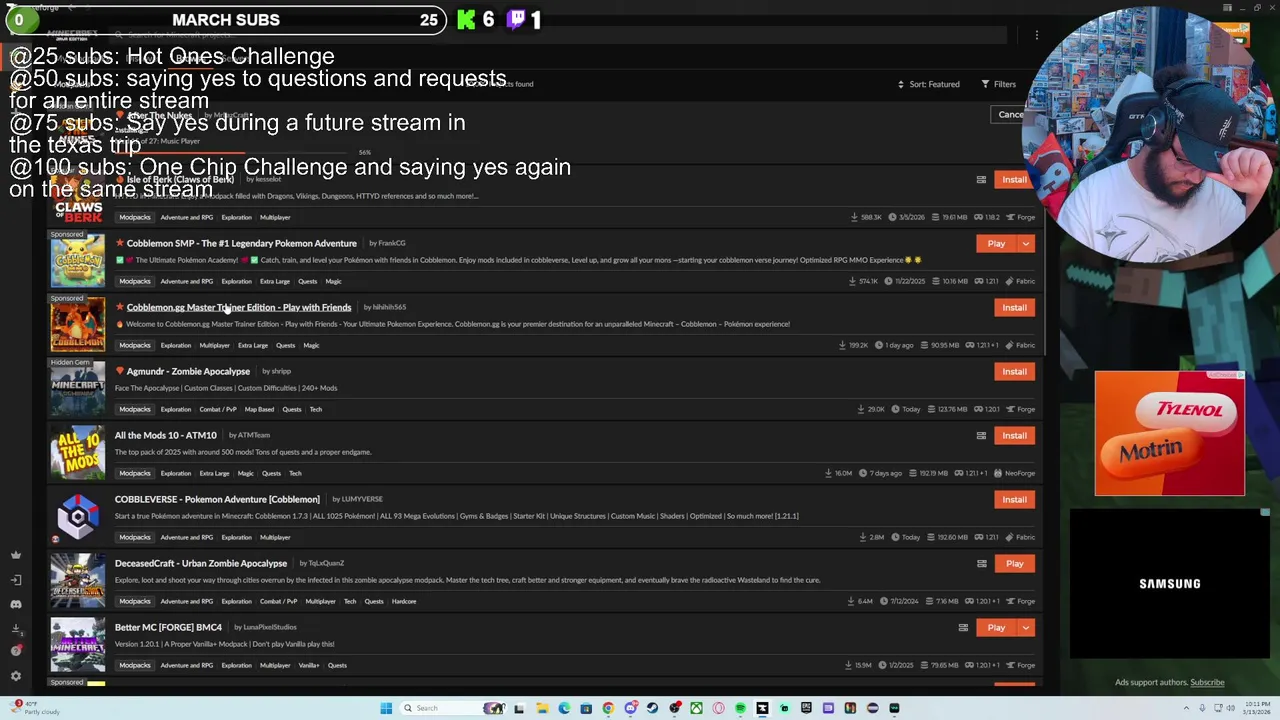1280x720 pixels.
Task: Click All the Mods 10 thumbnail
Action: pos(78,453)
